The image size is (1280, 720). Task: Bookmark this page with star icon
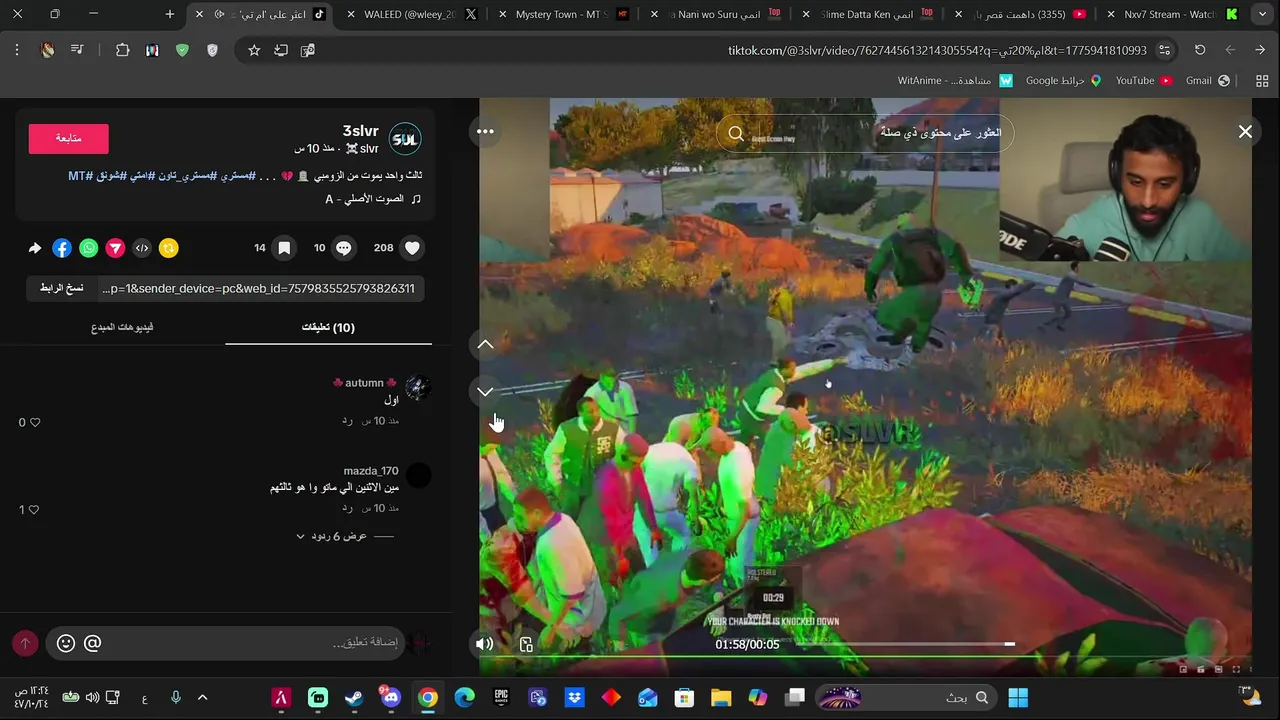coord(254,50)
